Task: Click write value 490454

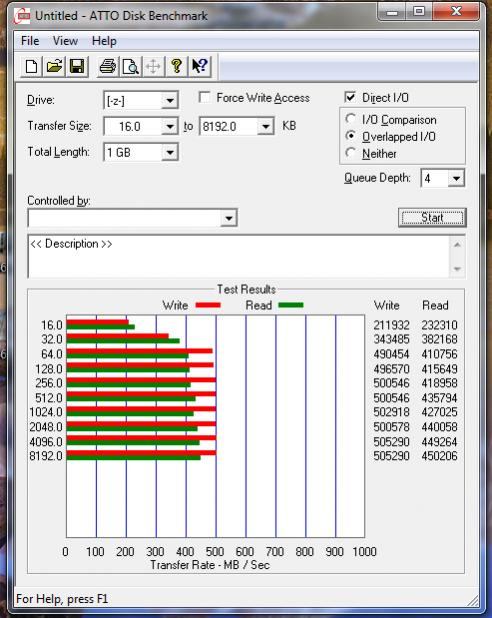Action: [391, 354]
